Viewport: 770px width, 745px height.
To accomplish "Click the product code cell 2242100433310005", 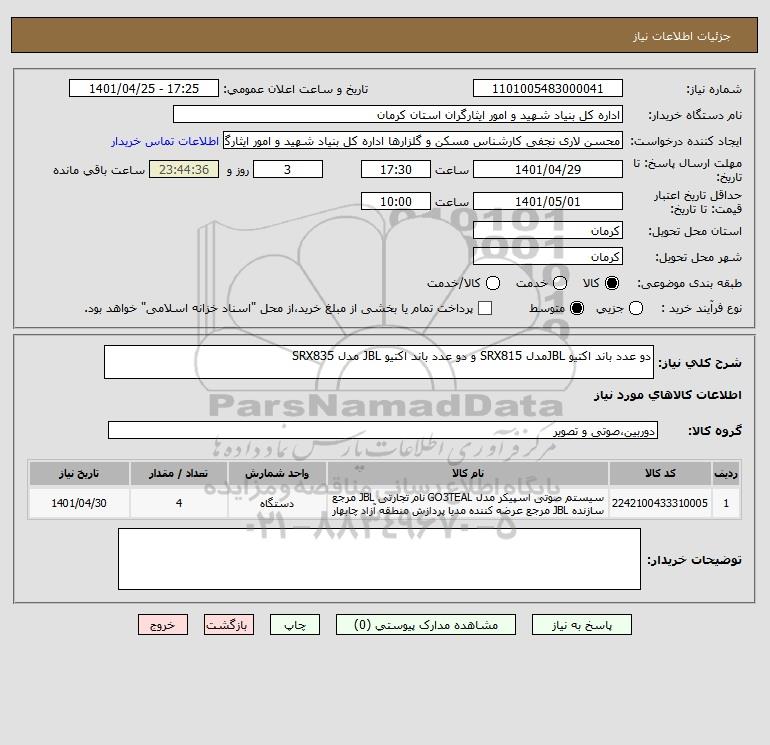I will click(x=660, y=503).
